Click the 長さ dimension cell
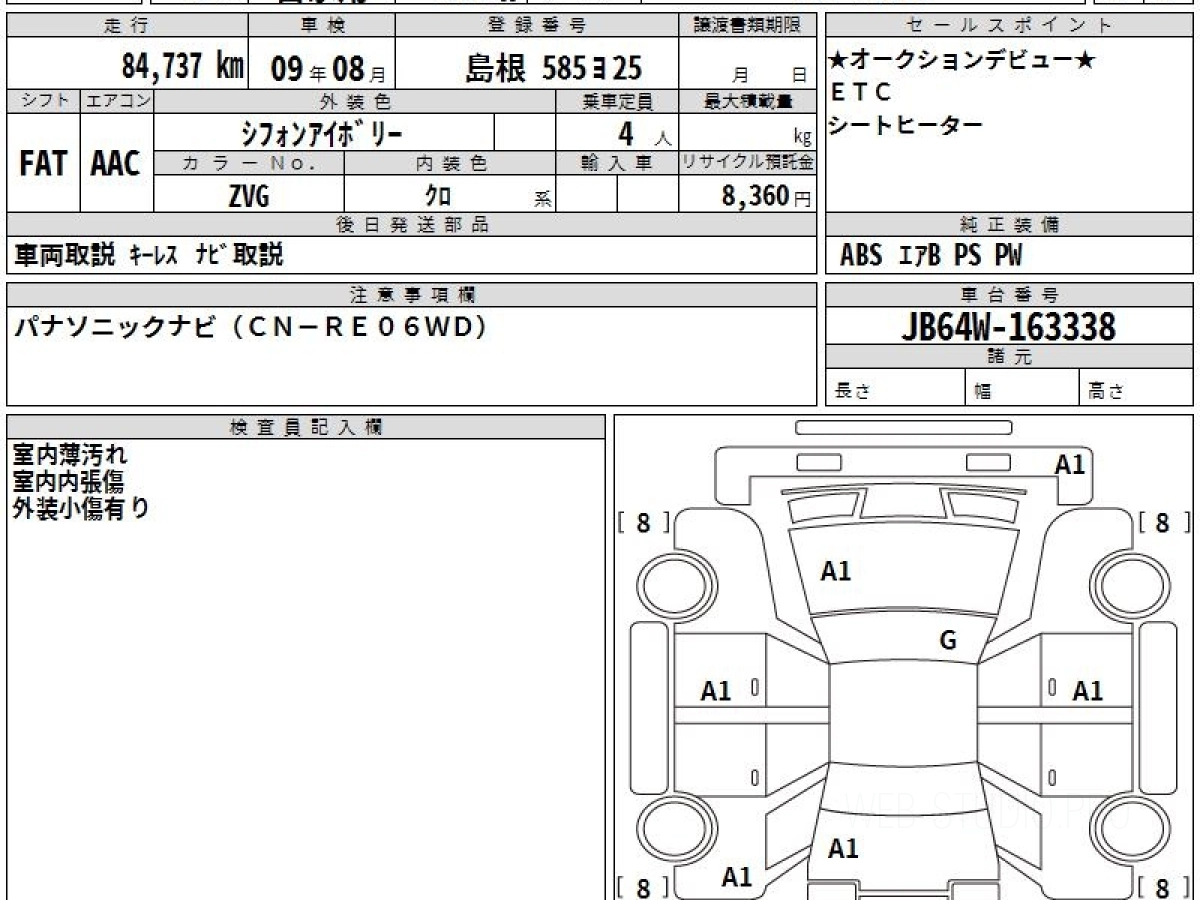Screen dimensions: 1200x900 point(895,389)
